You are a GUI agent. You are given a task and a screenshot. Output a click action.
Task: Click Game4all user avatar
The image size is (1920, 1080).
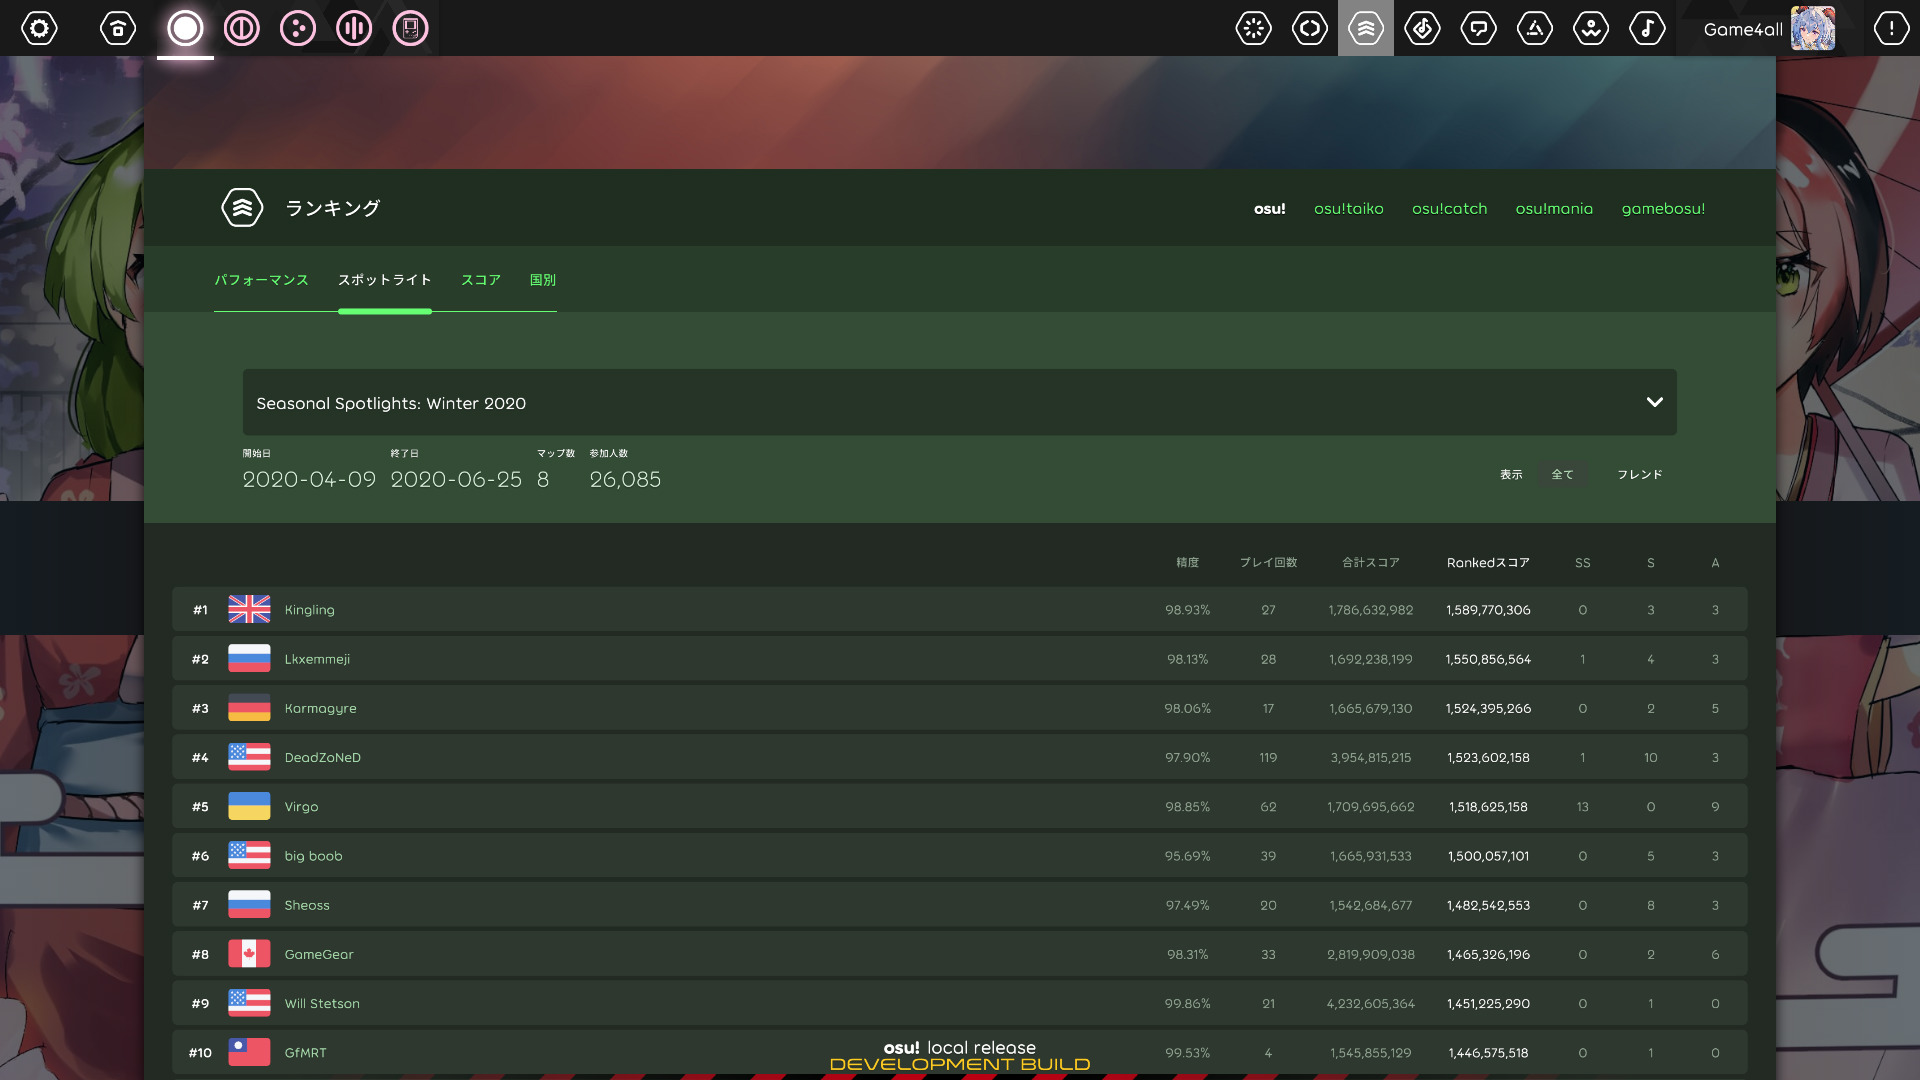pos(1813,28)
